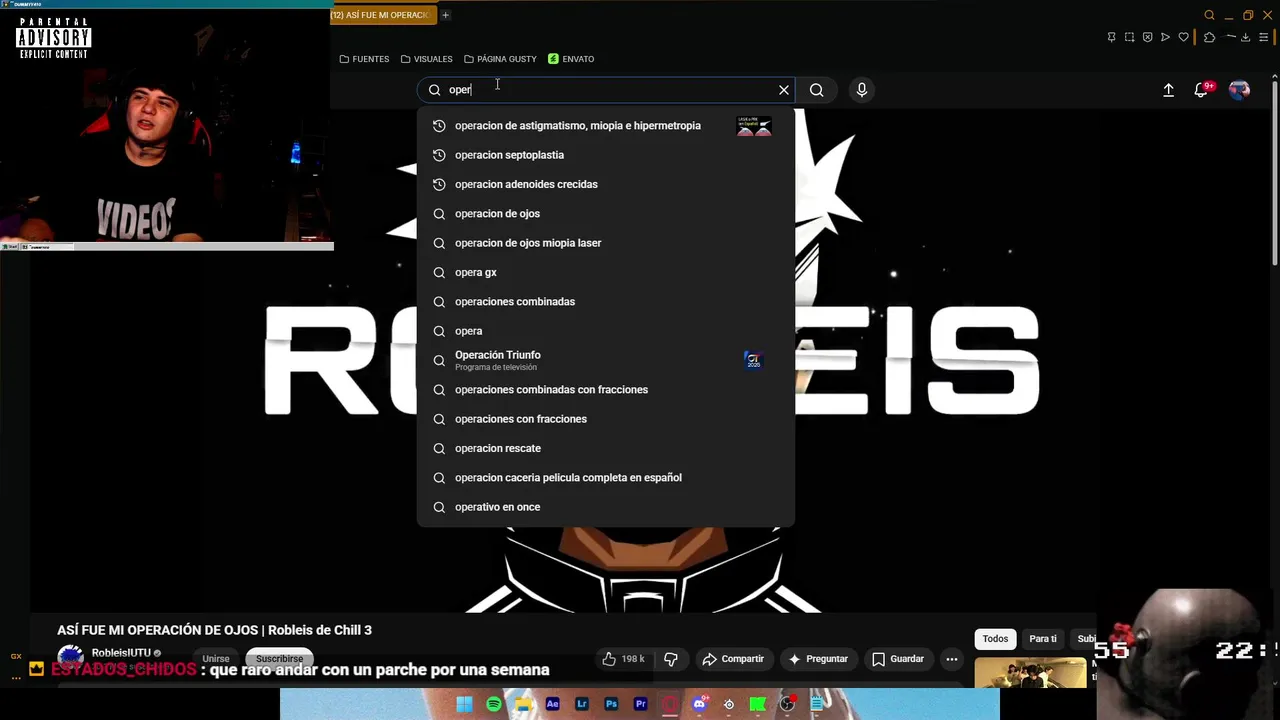Click the YouTube search submit button

[x=817, y=90]
